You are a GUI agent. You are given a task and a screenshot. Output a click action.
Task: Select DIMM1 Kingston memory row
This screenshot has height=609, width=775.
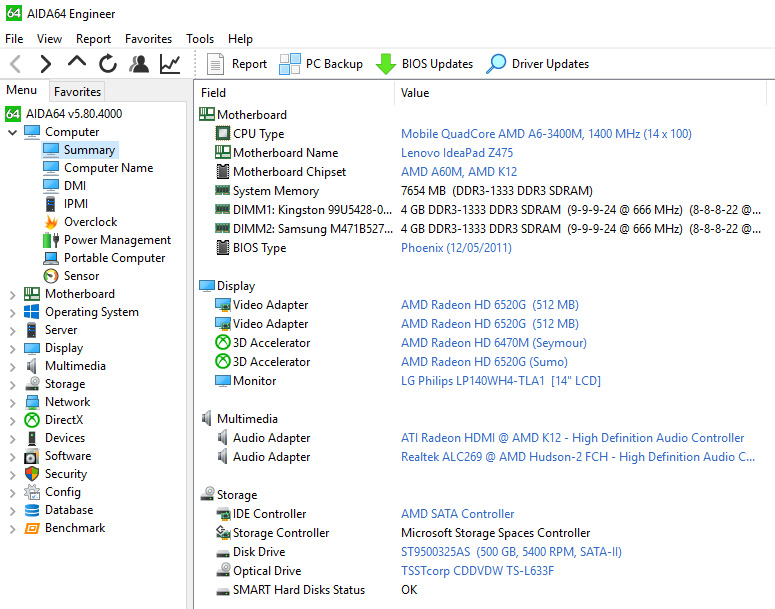click(482, 210)
